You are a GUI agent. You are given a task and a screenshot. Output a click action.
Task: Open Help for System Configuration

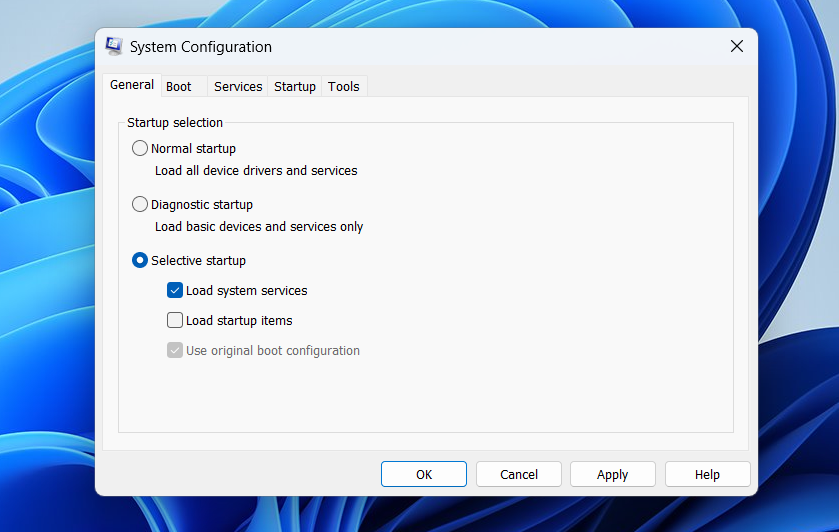coord(707,474)
